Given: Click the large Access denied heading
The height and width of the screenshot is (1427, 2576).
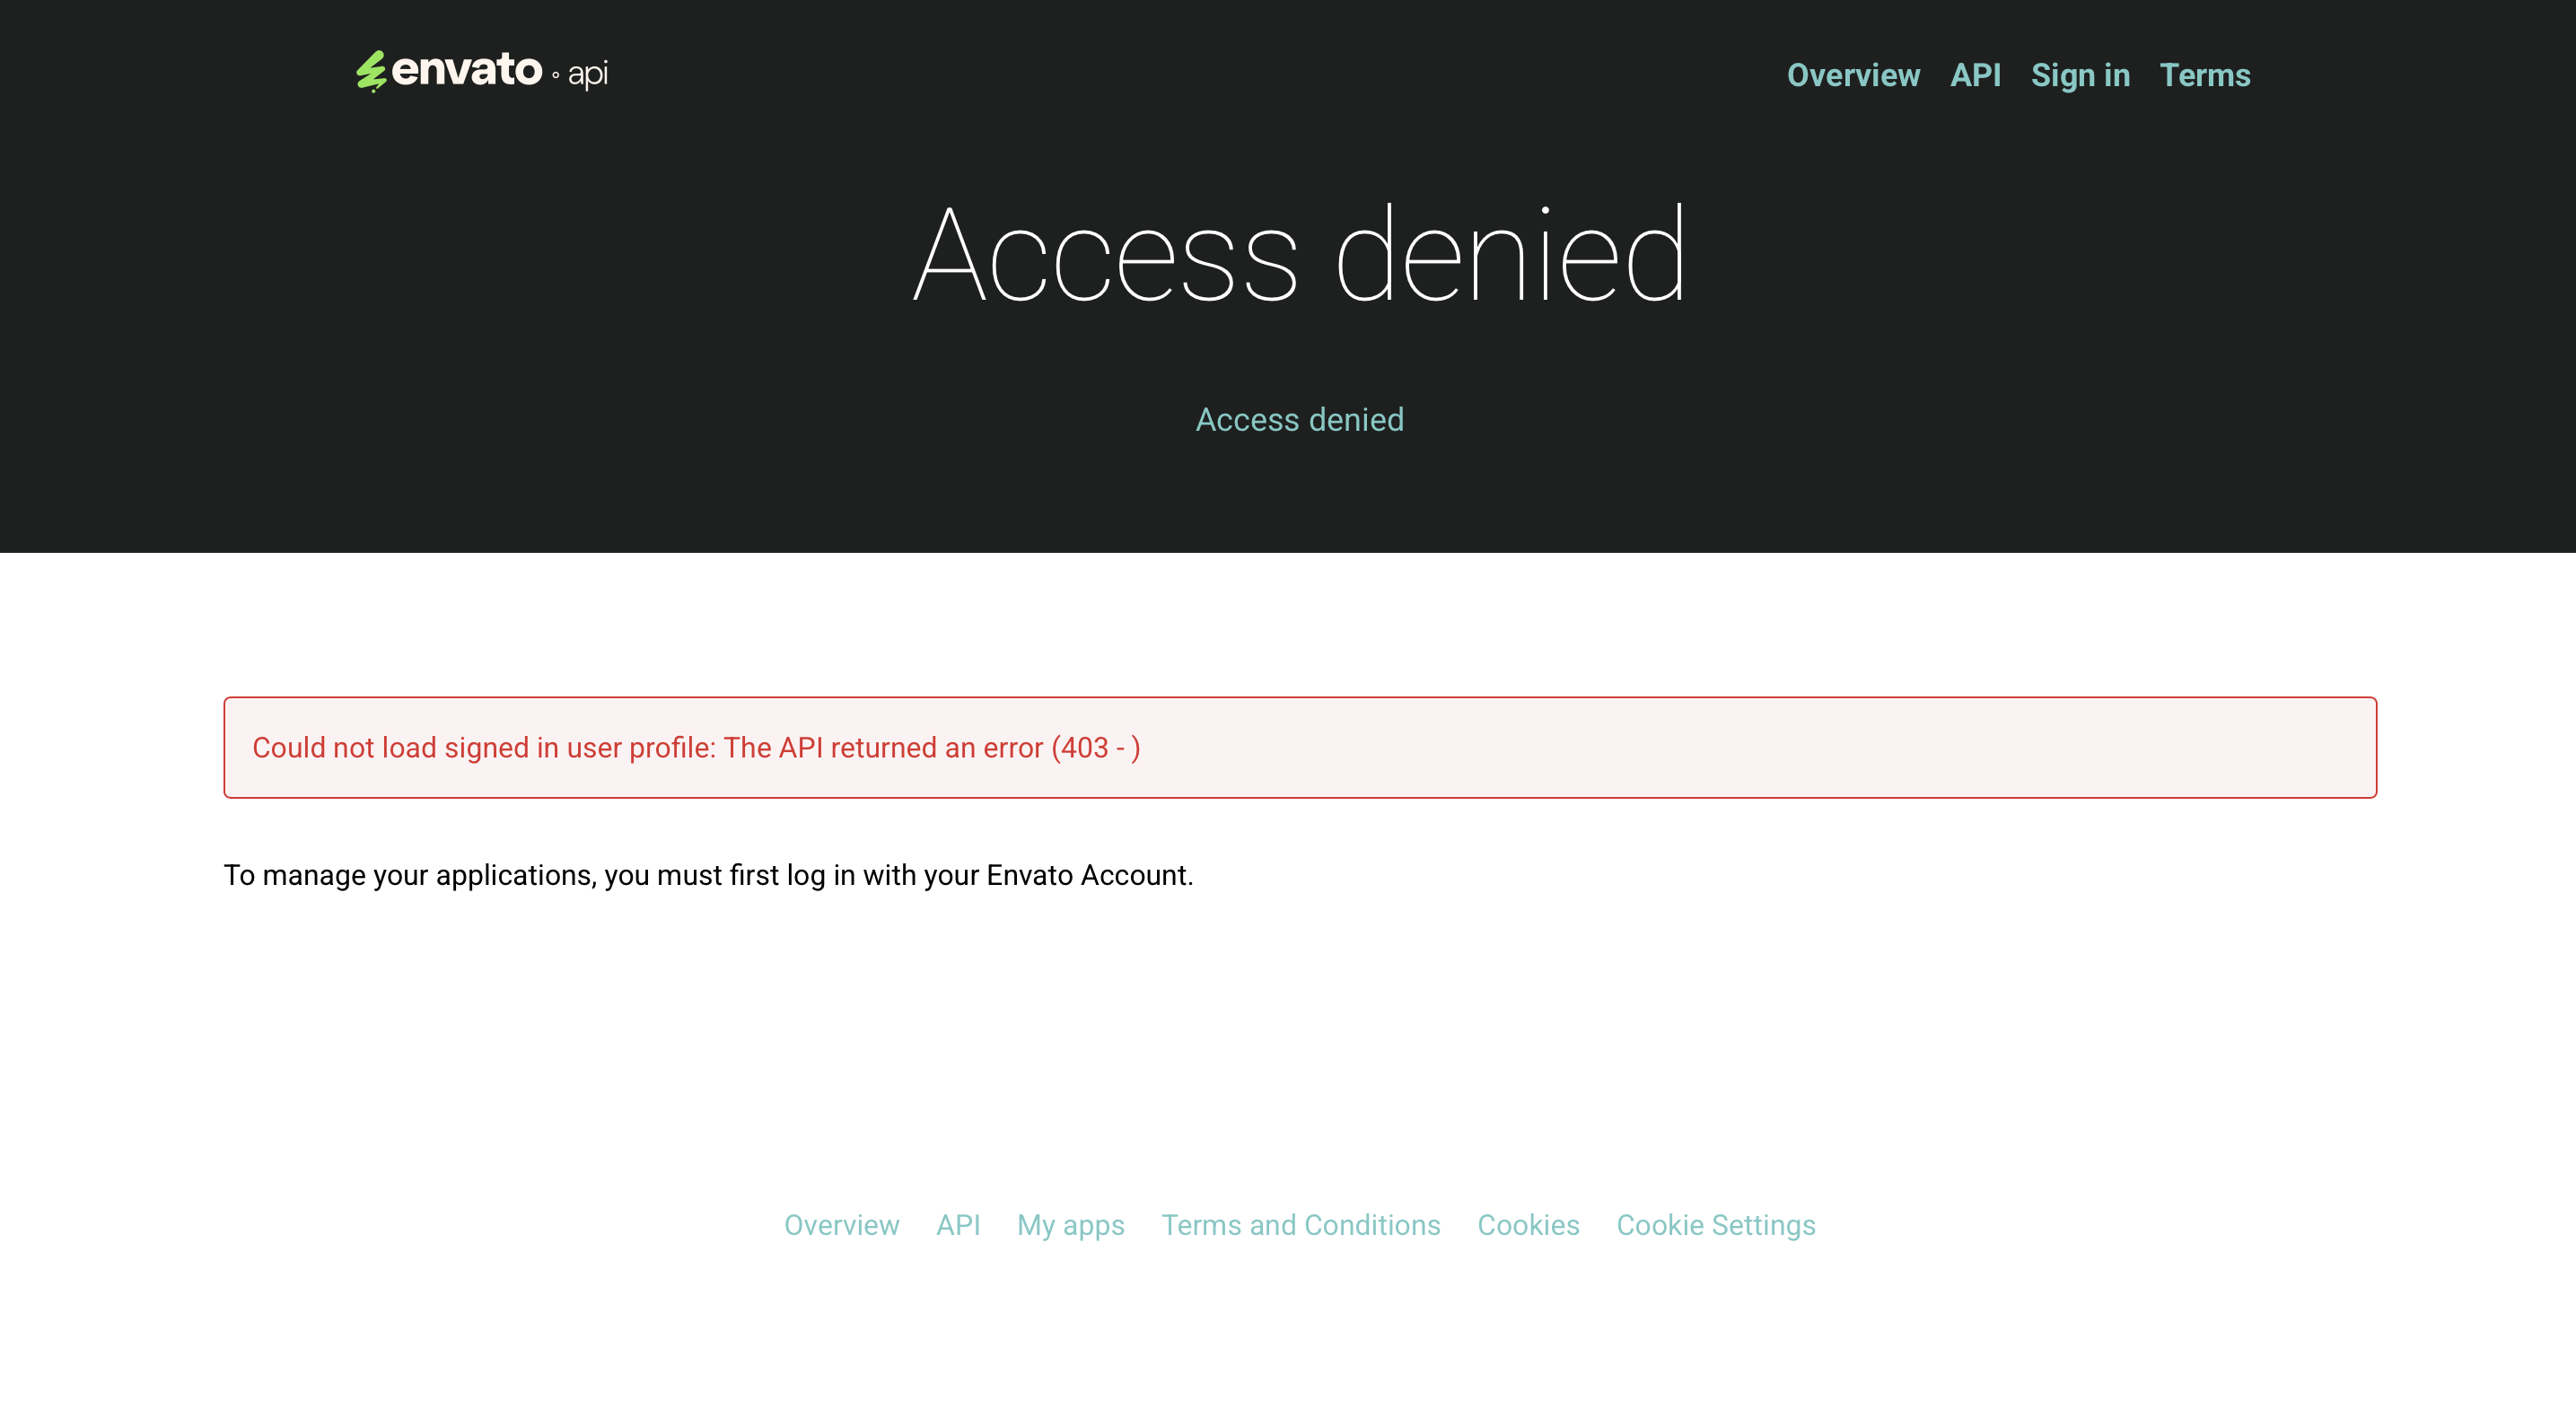Looking at the screenshot, I should [1299, 254].
